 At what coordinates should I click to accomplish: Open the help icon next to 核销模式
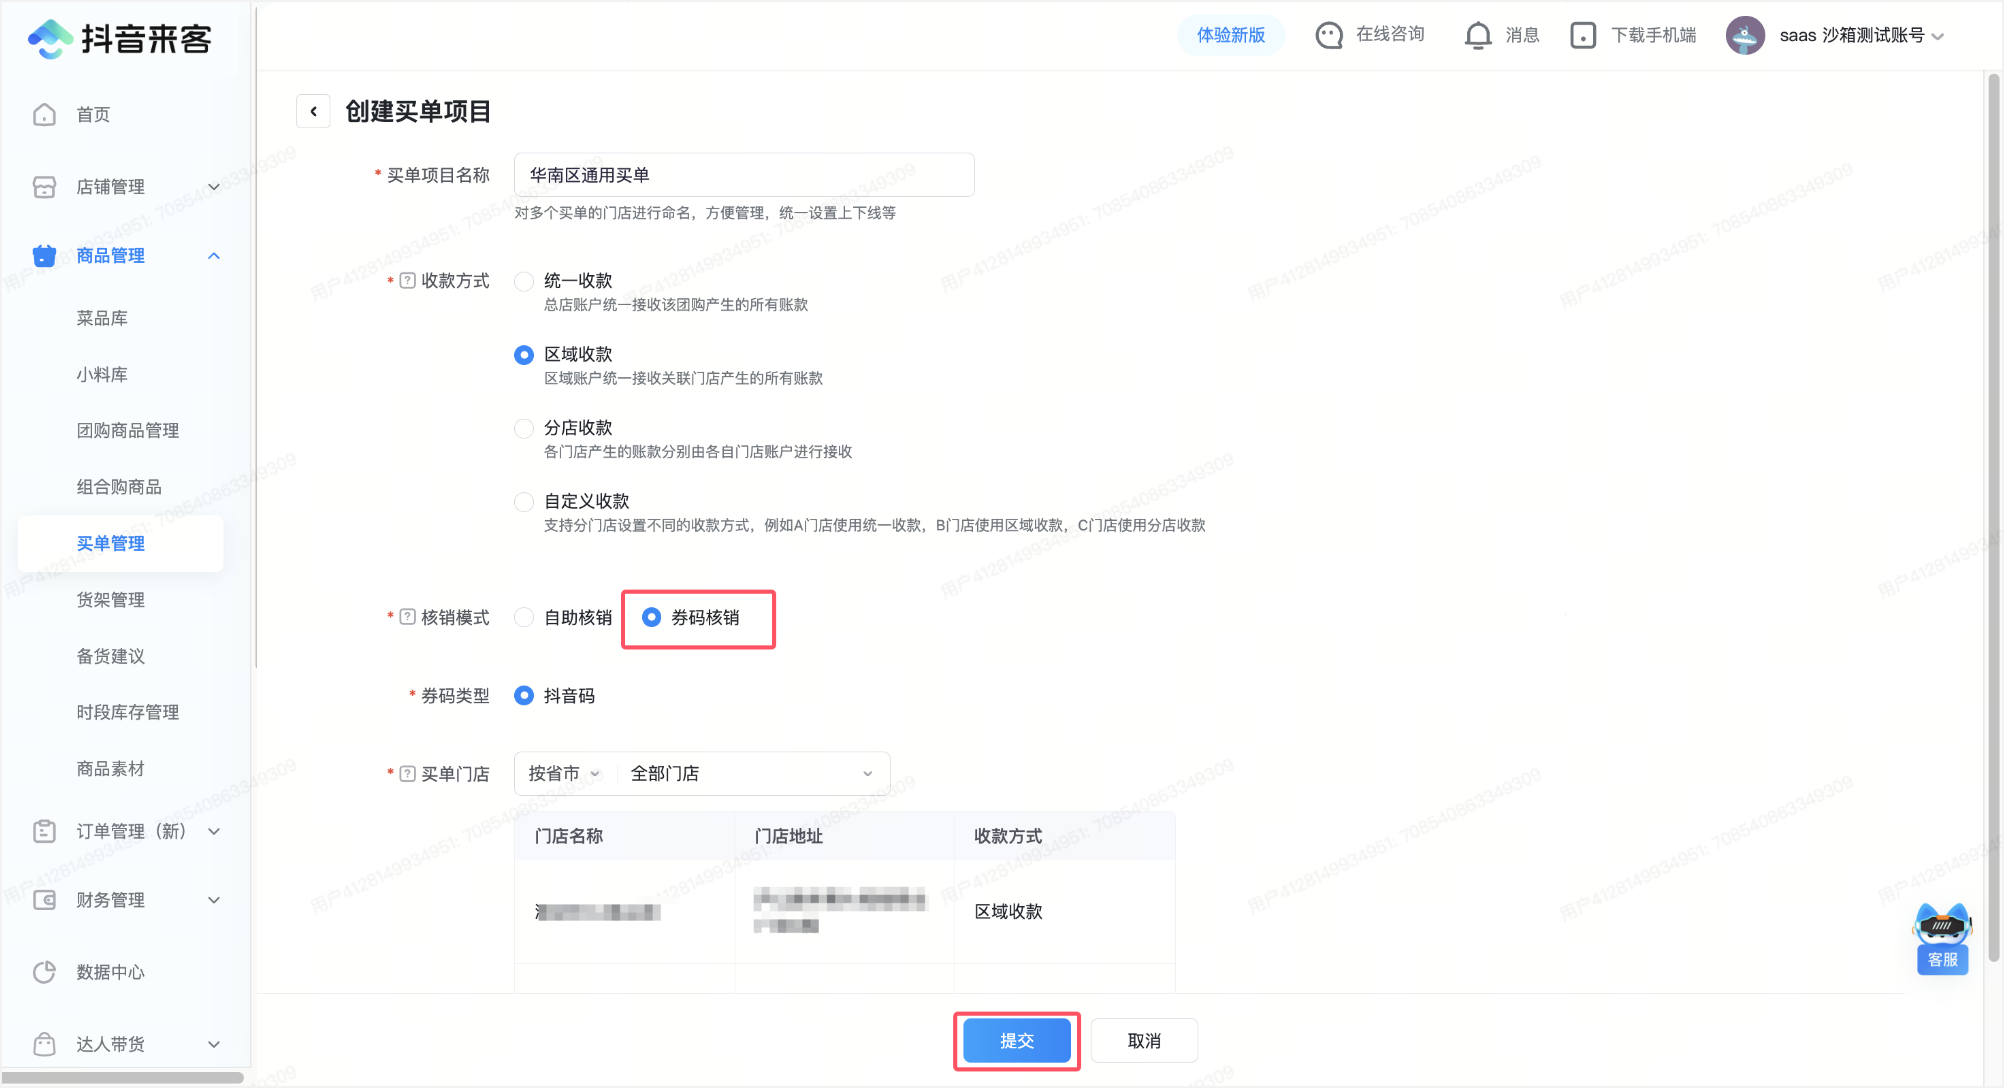406,617
